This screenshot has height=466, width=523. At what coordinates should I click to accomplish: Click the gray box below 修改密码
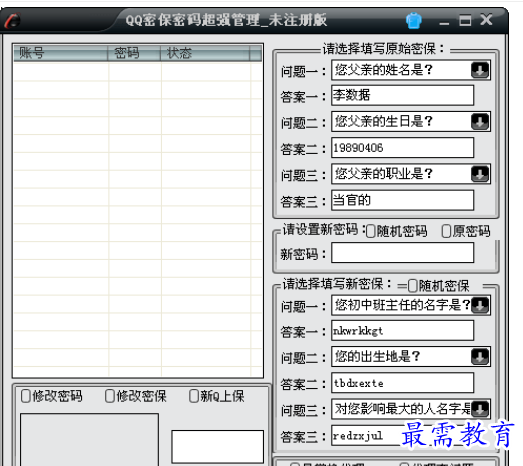point(89,440)
